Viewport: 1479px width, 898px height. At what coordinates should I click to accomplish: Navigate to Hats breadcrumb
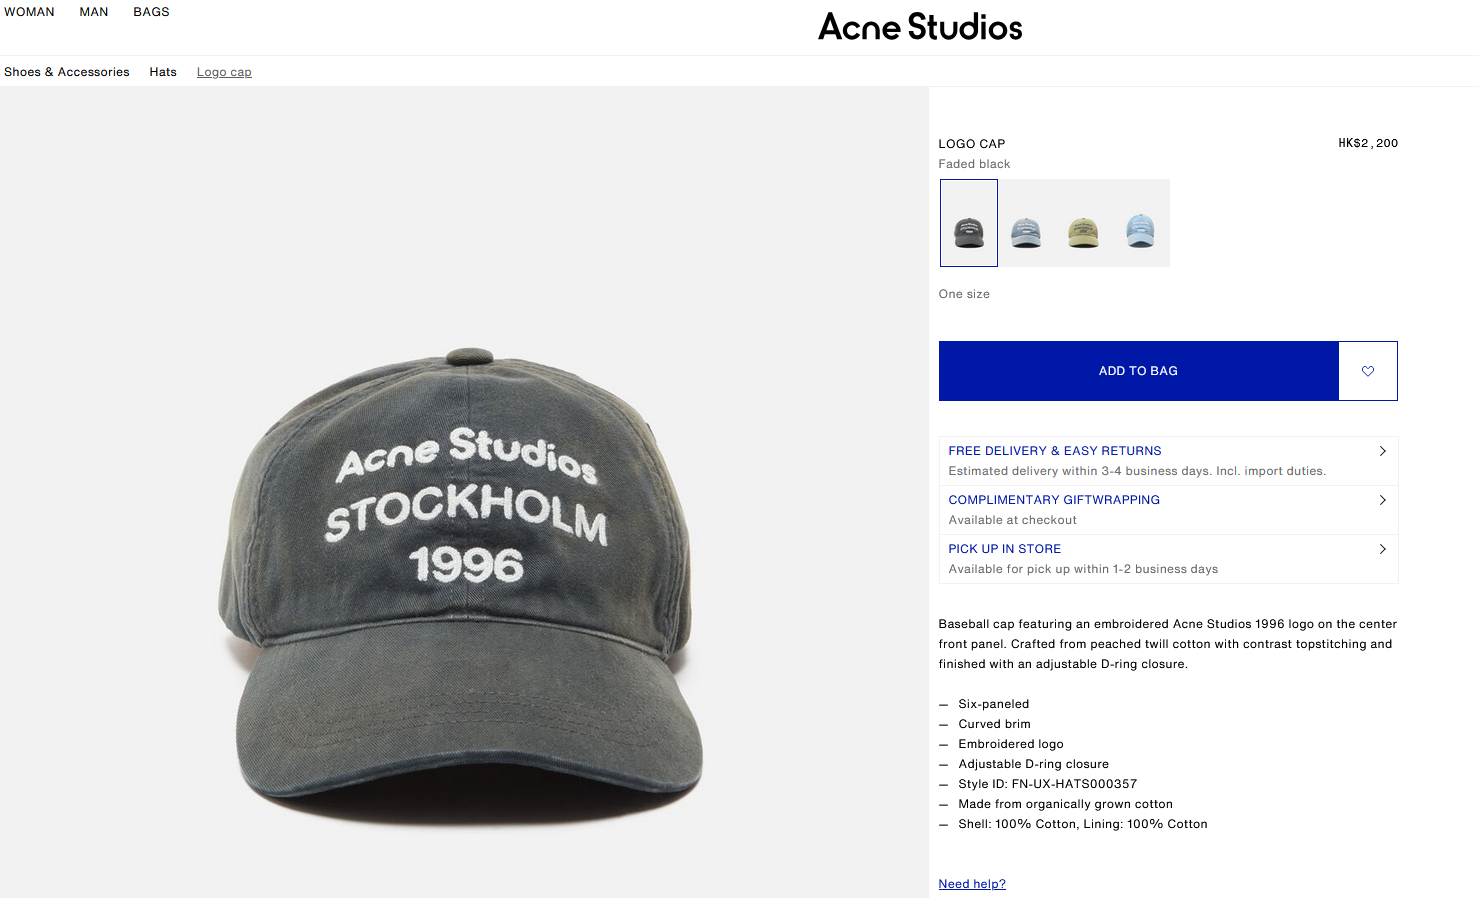(x=163, y=72)
